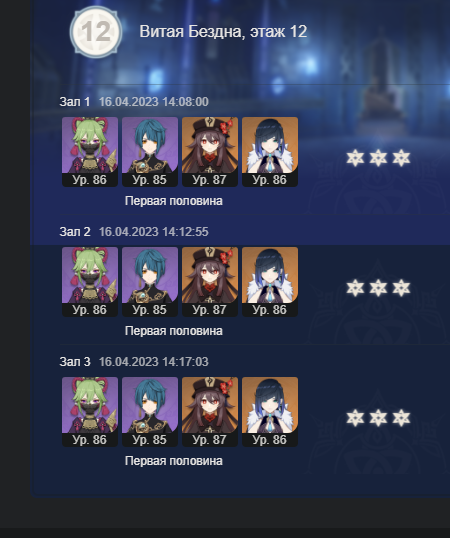Open Kuki Shinobu portrait in Зал 3

click(90, 412)
